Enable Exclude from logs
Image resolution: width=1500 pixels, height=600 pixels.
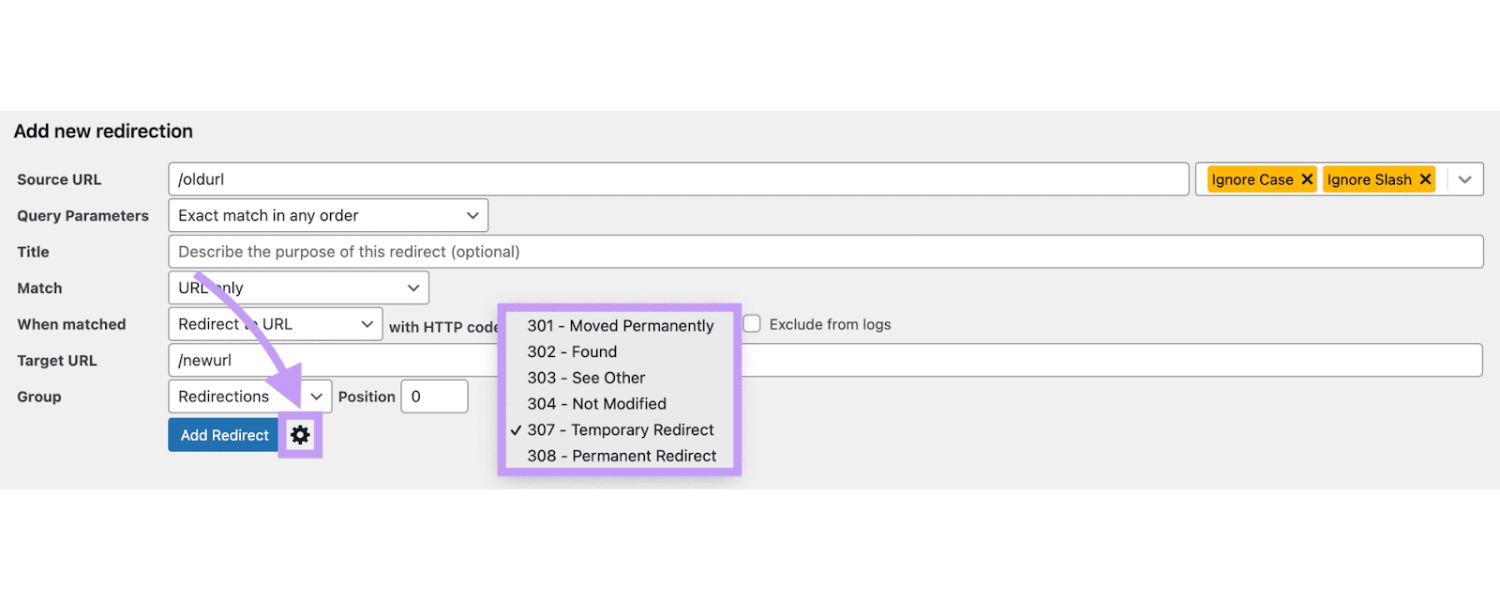tap(751, 323)
